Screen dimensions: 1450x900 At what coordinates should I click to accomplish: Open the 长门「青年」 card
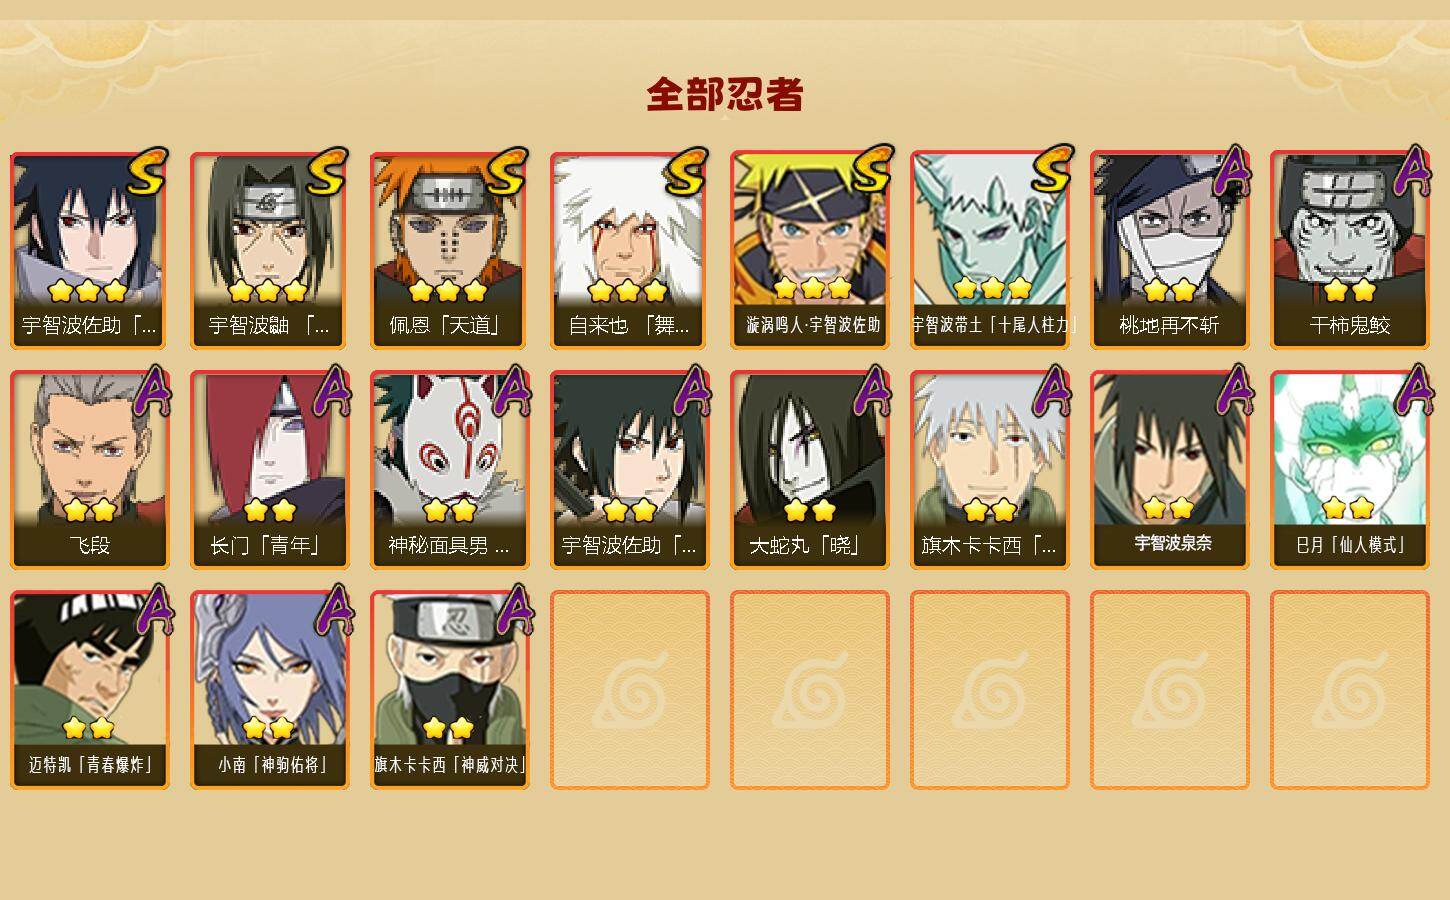pos(270,470)
